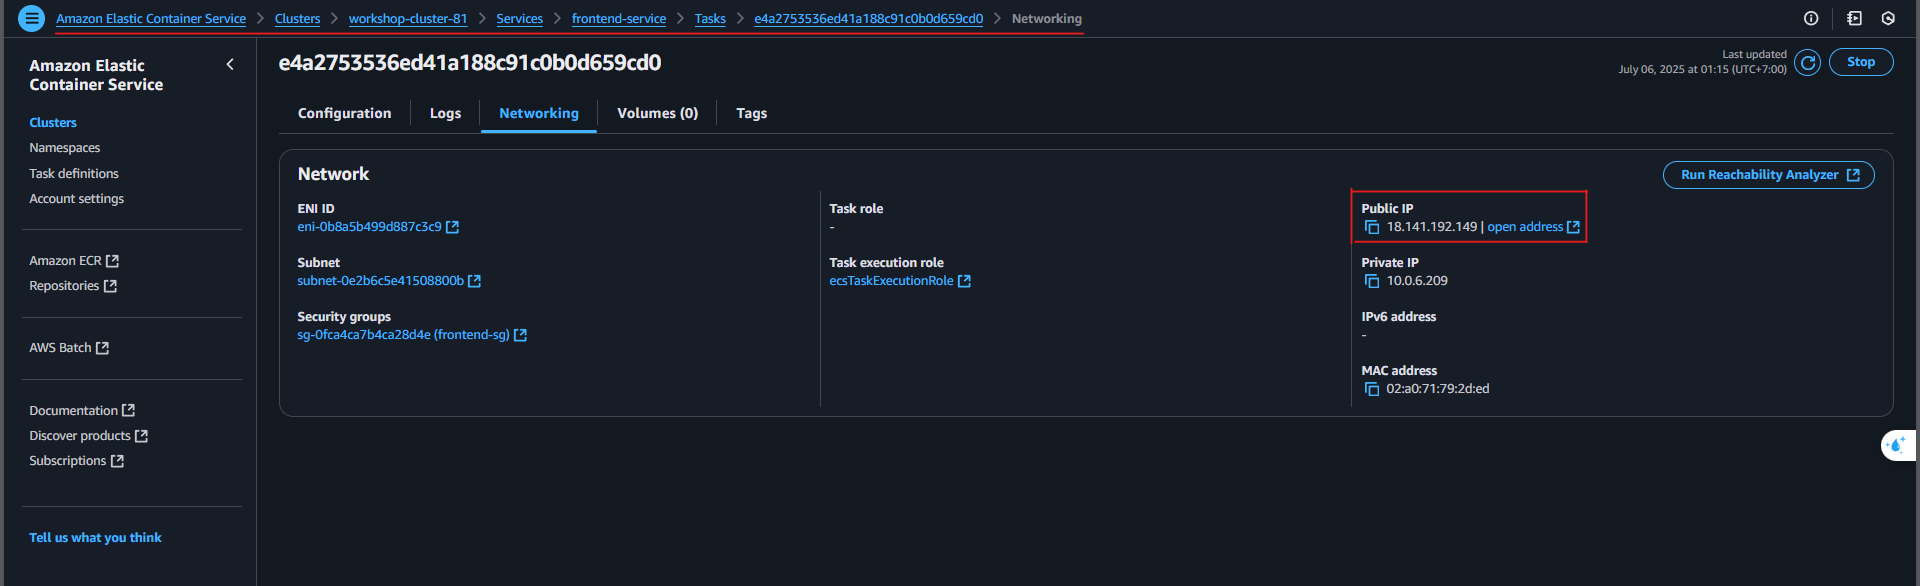Copy the public IP 18.141.192.149
Image resolution: width=1920 pixels, height=586 pixels.
click(1372, 228)
